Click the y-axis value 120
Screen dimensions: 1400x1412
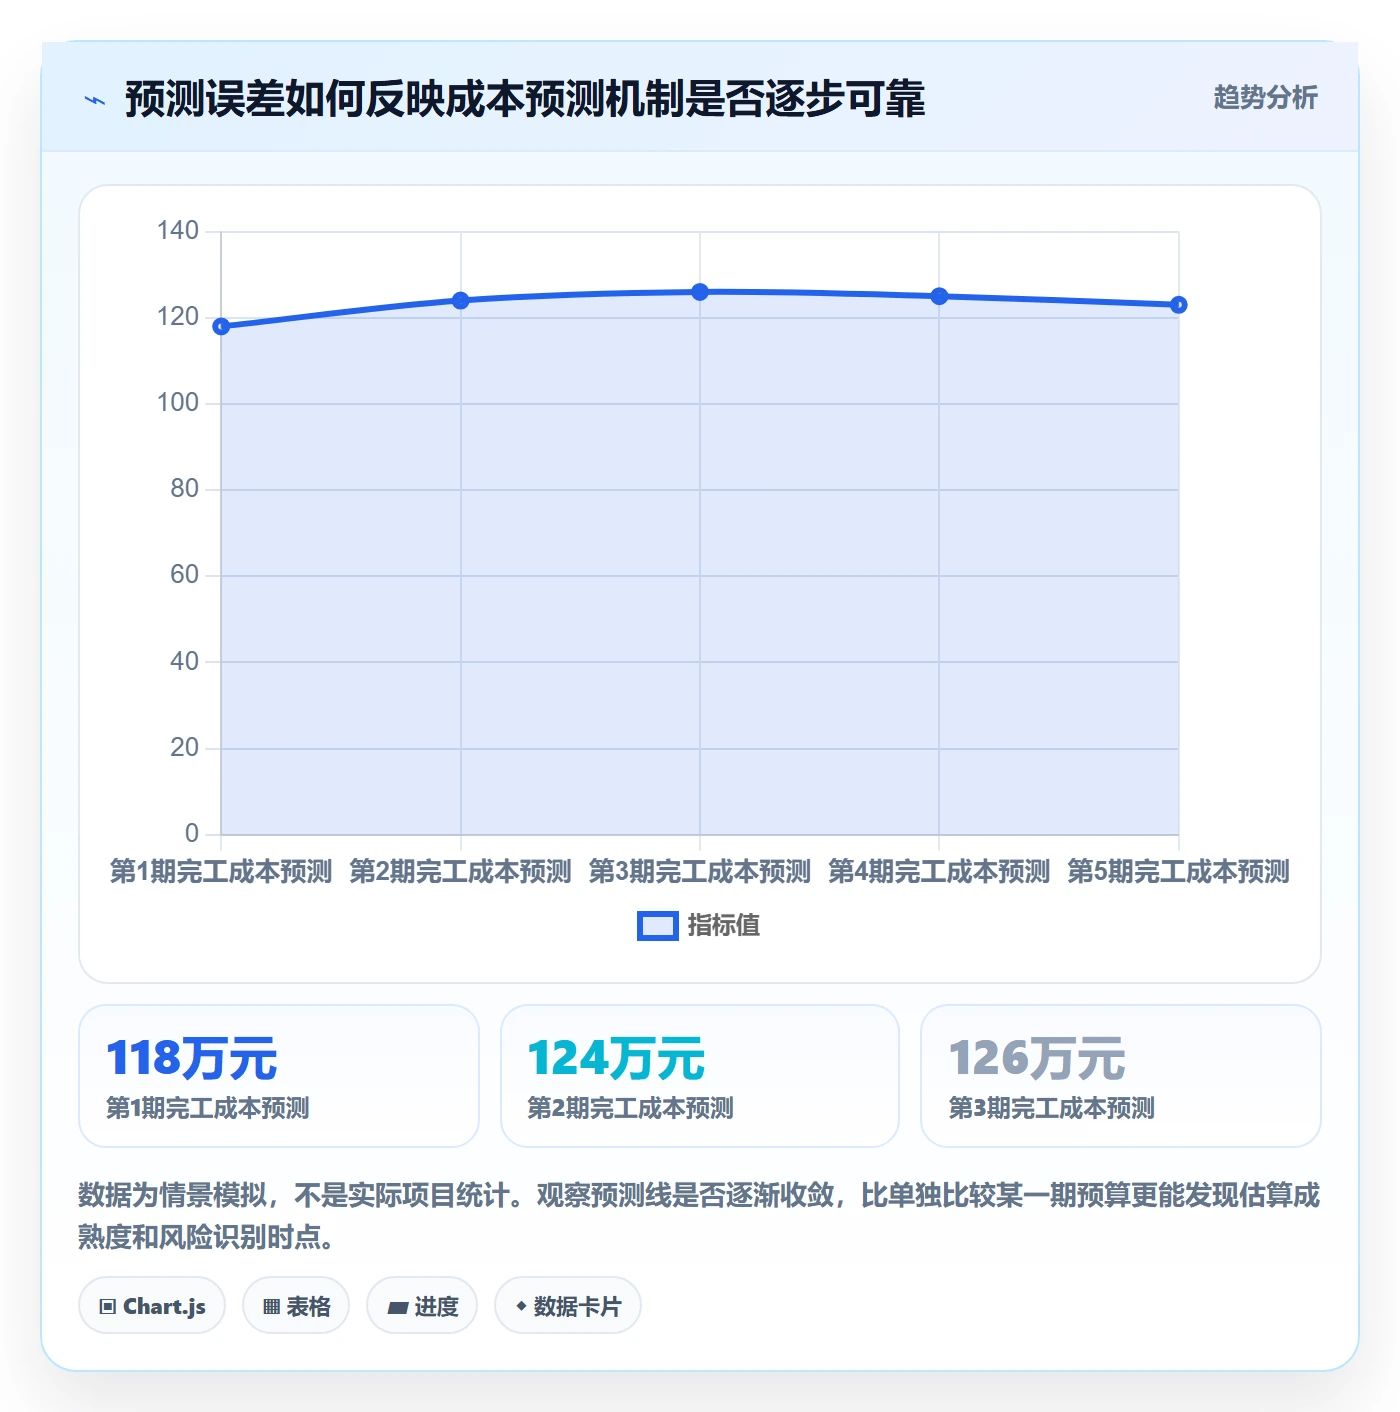click(x=178, y=317)
